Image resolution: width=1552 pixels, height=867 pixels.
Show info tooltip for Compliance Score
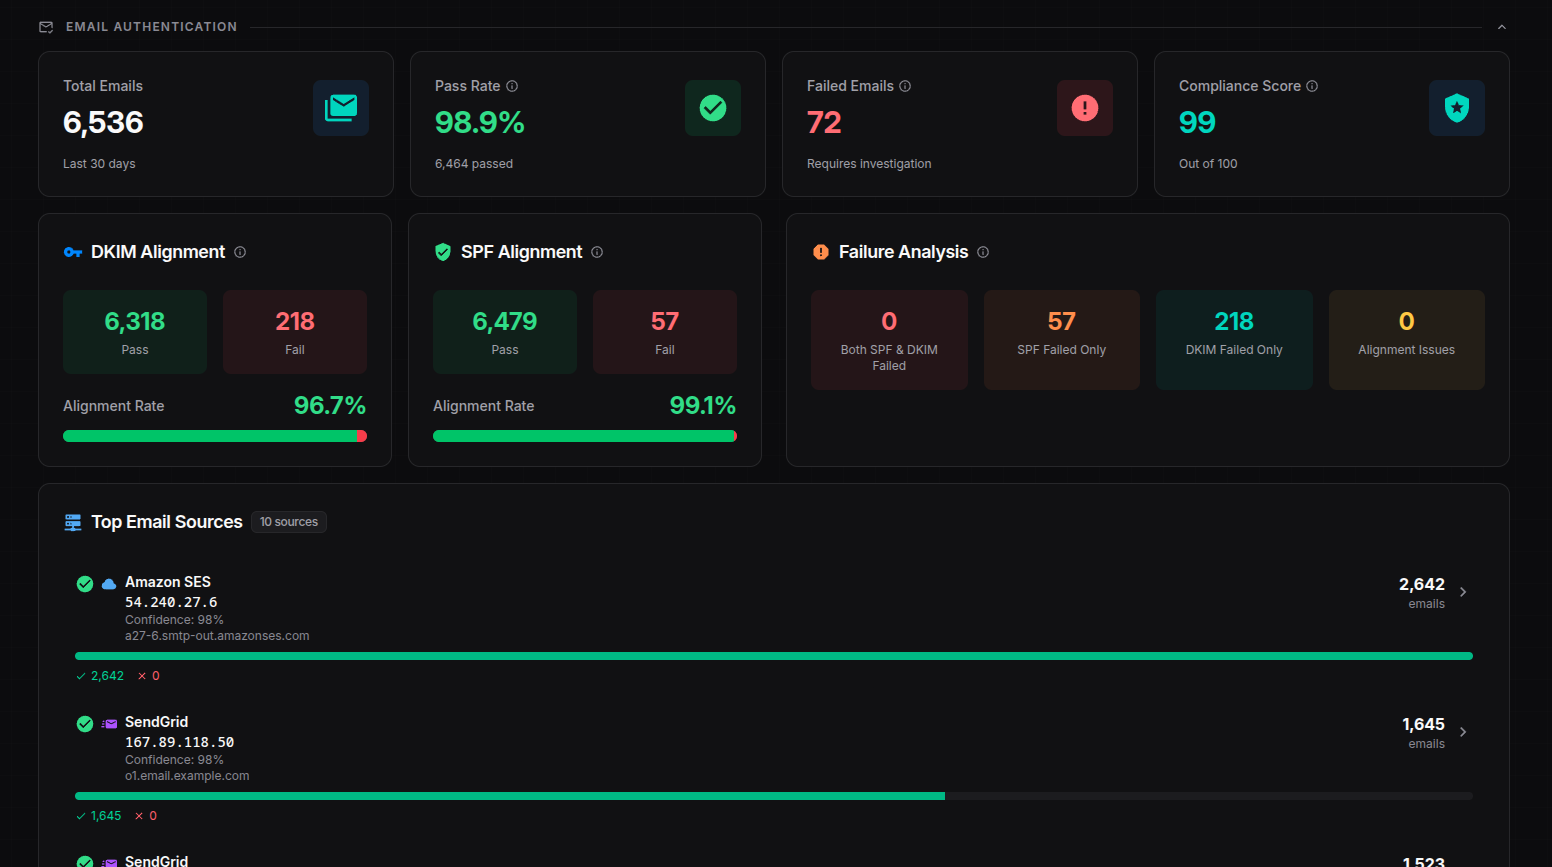[1312, 86]
